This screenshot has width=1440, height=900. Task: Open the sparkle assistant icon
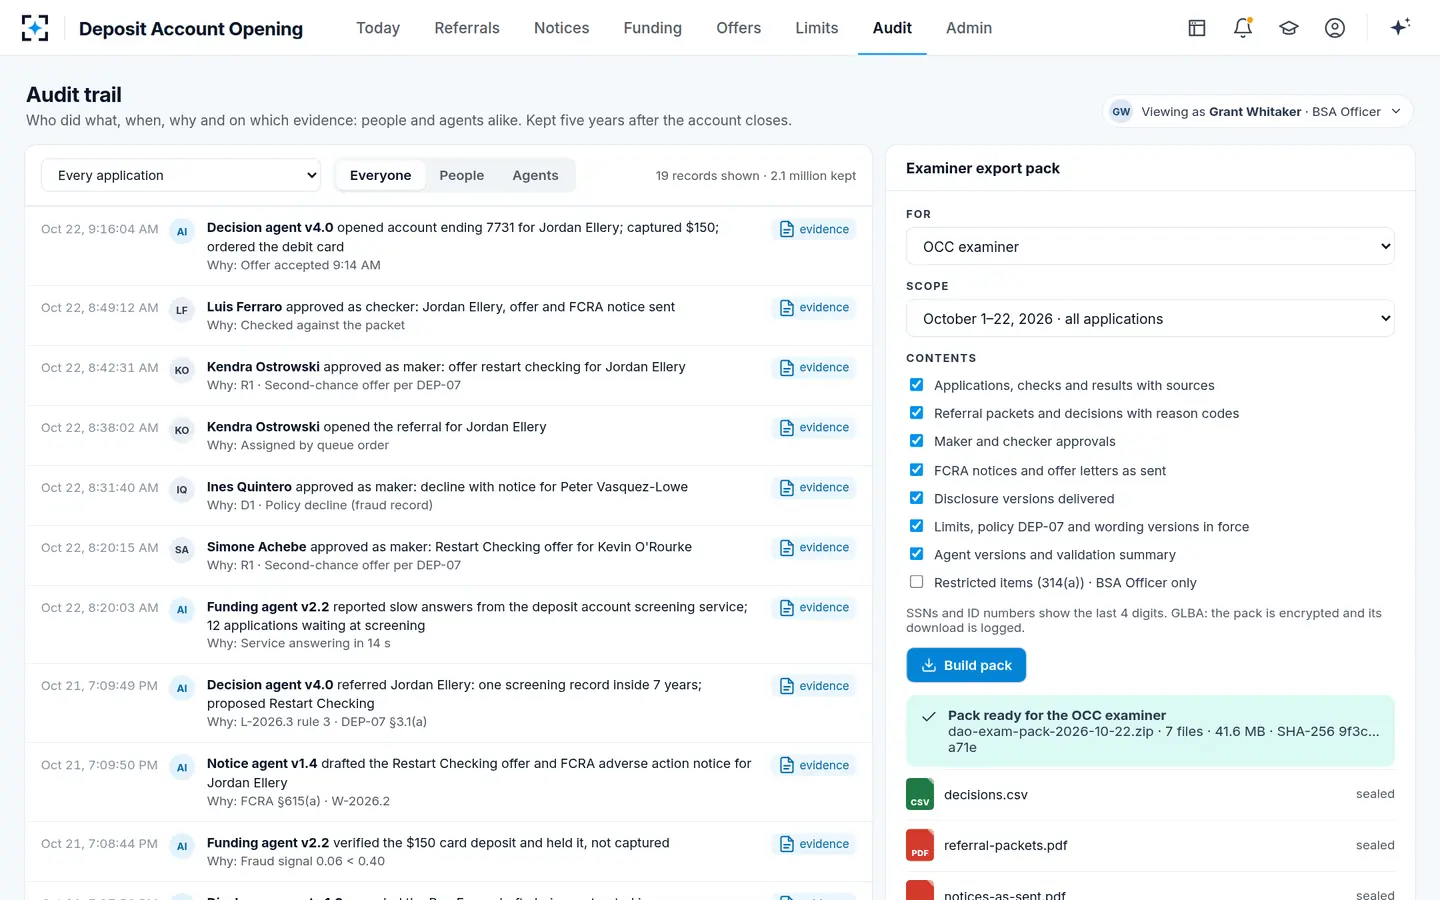pos(1400,27)
